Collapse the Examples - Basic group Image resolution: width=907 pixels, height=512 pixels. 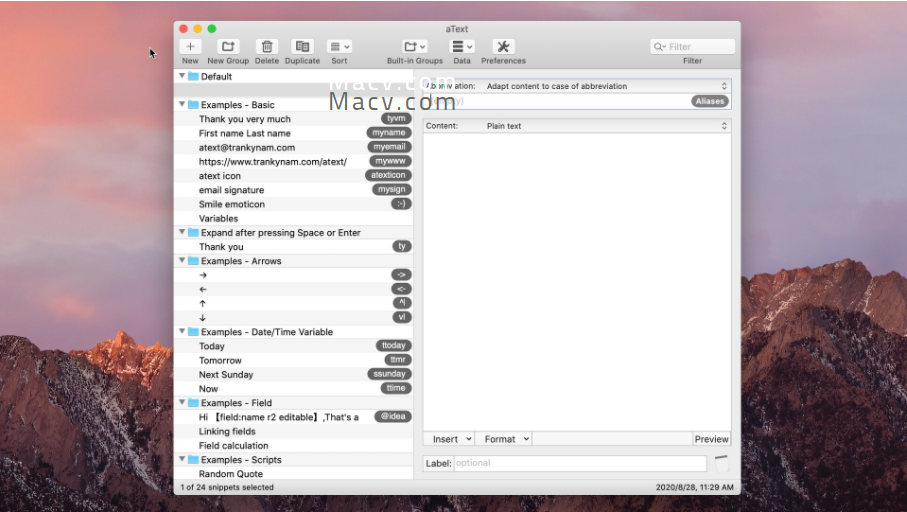182,104
